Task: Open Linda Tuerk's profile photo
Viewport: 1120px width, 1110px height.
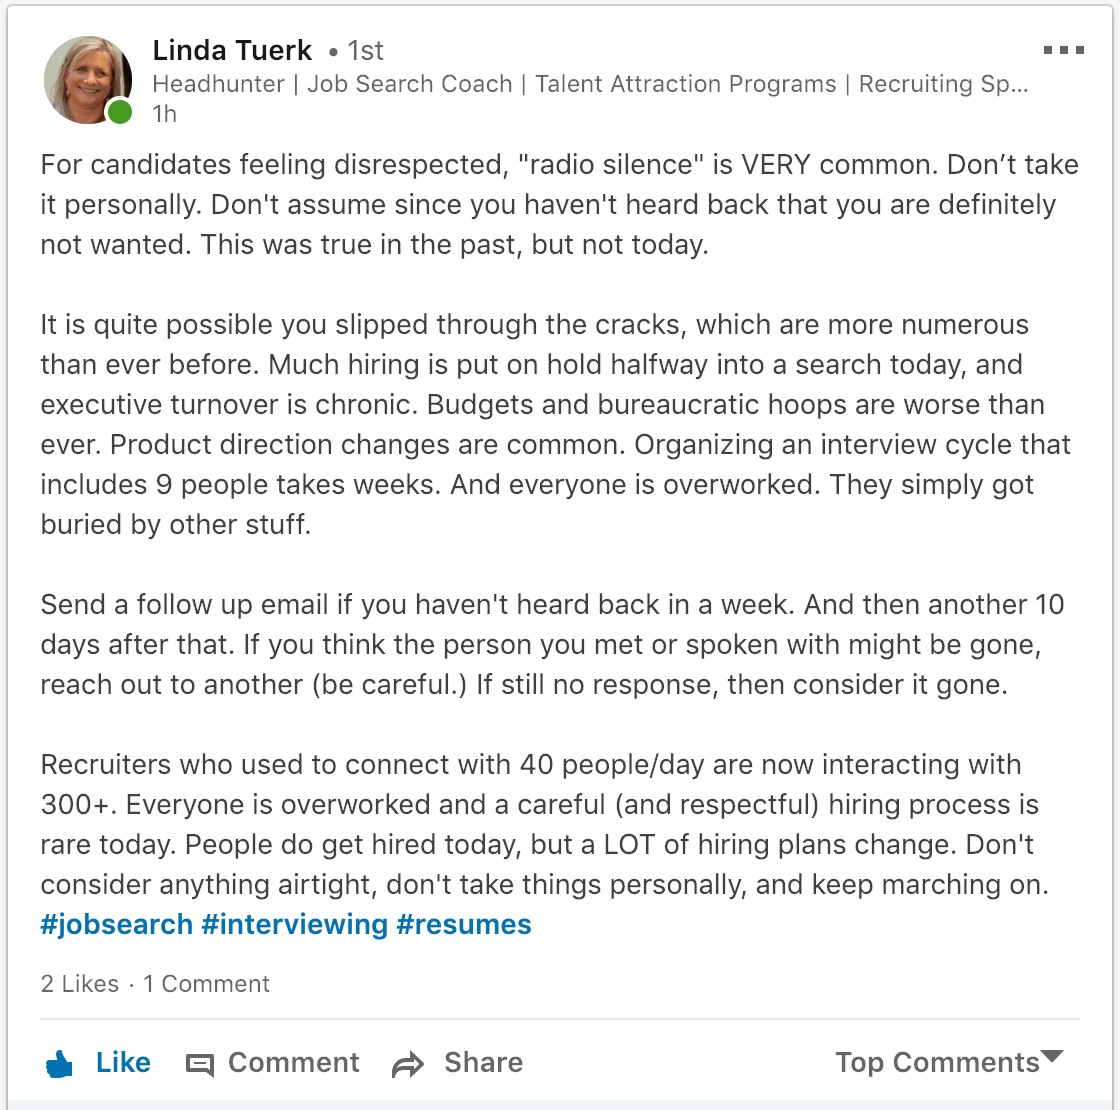Action: [87, 79]
